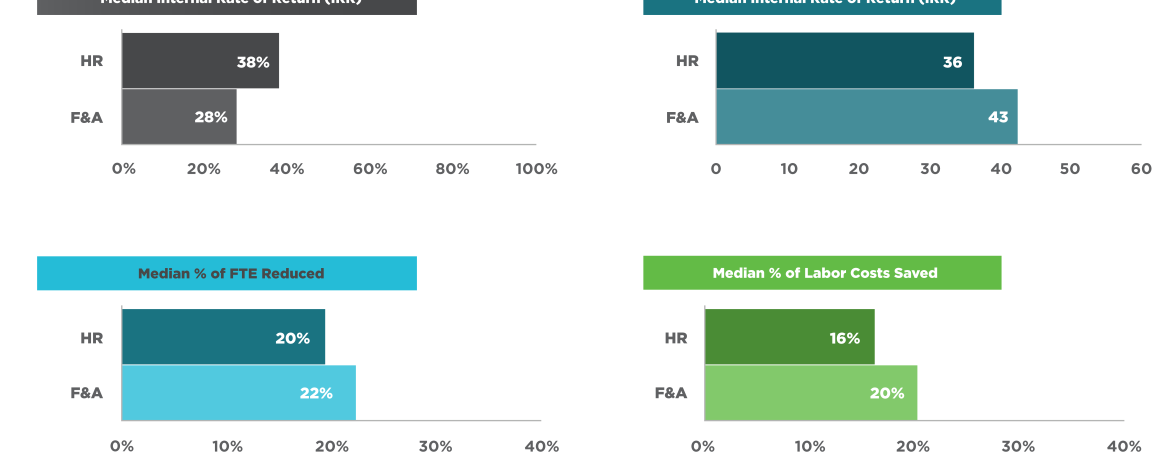Image resolution: width=1175 pixels, height=460 pixels.
Task: Click the teal Median Internal Rate of Return header
Action: pos(822,5)
